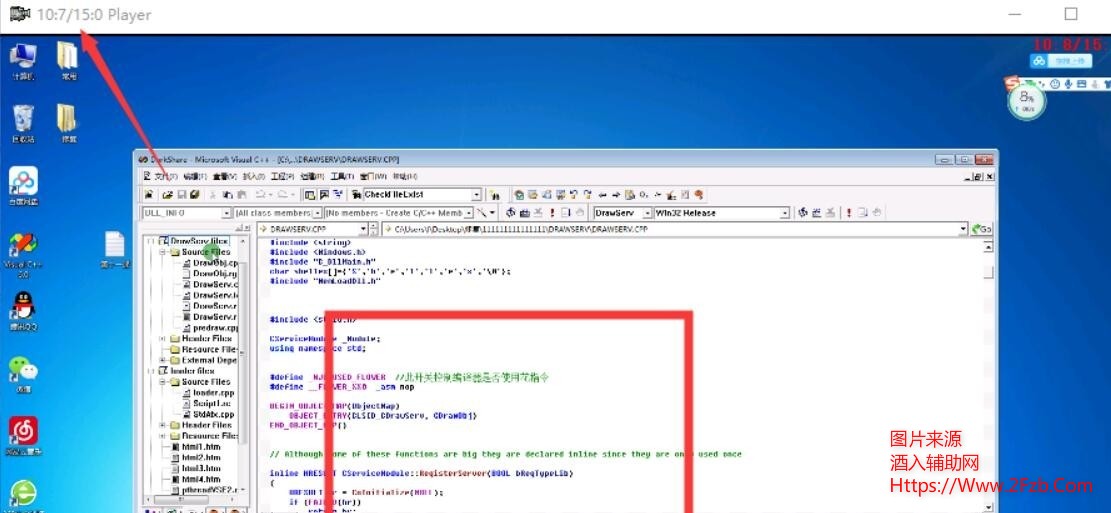Click the Cut scissors toolbar icon
The width and height of the screenshot is (1111, 513).
213,195
